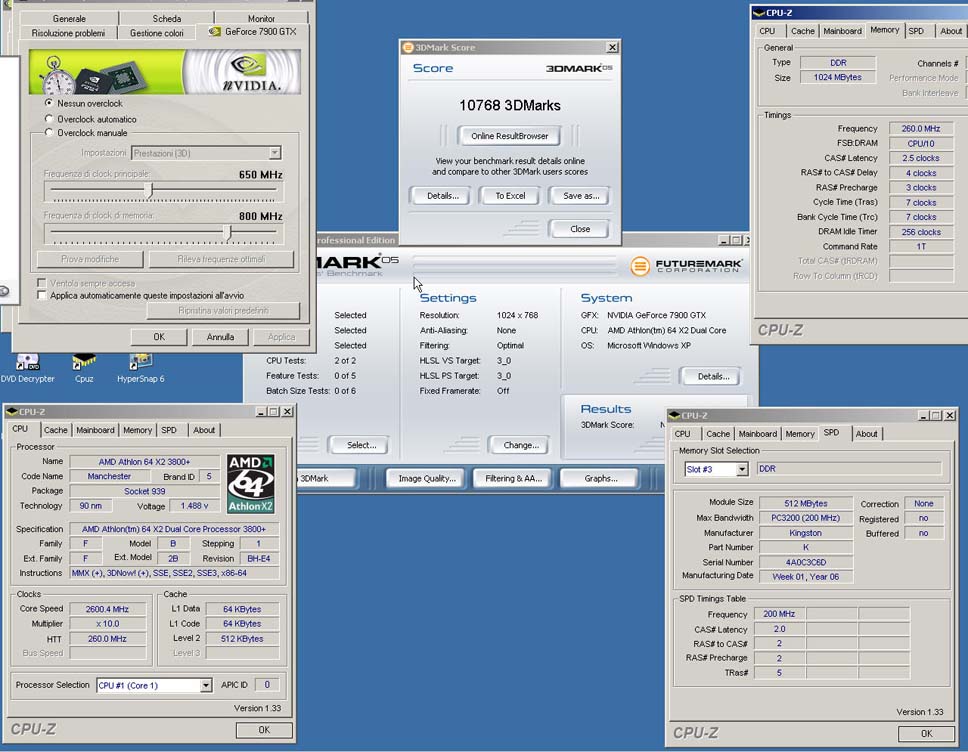Select Overclock manuale radio option
The image size is (968, 752).
[49, 132]
